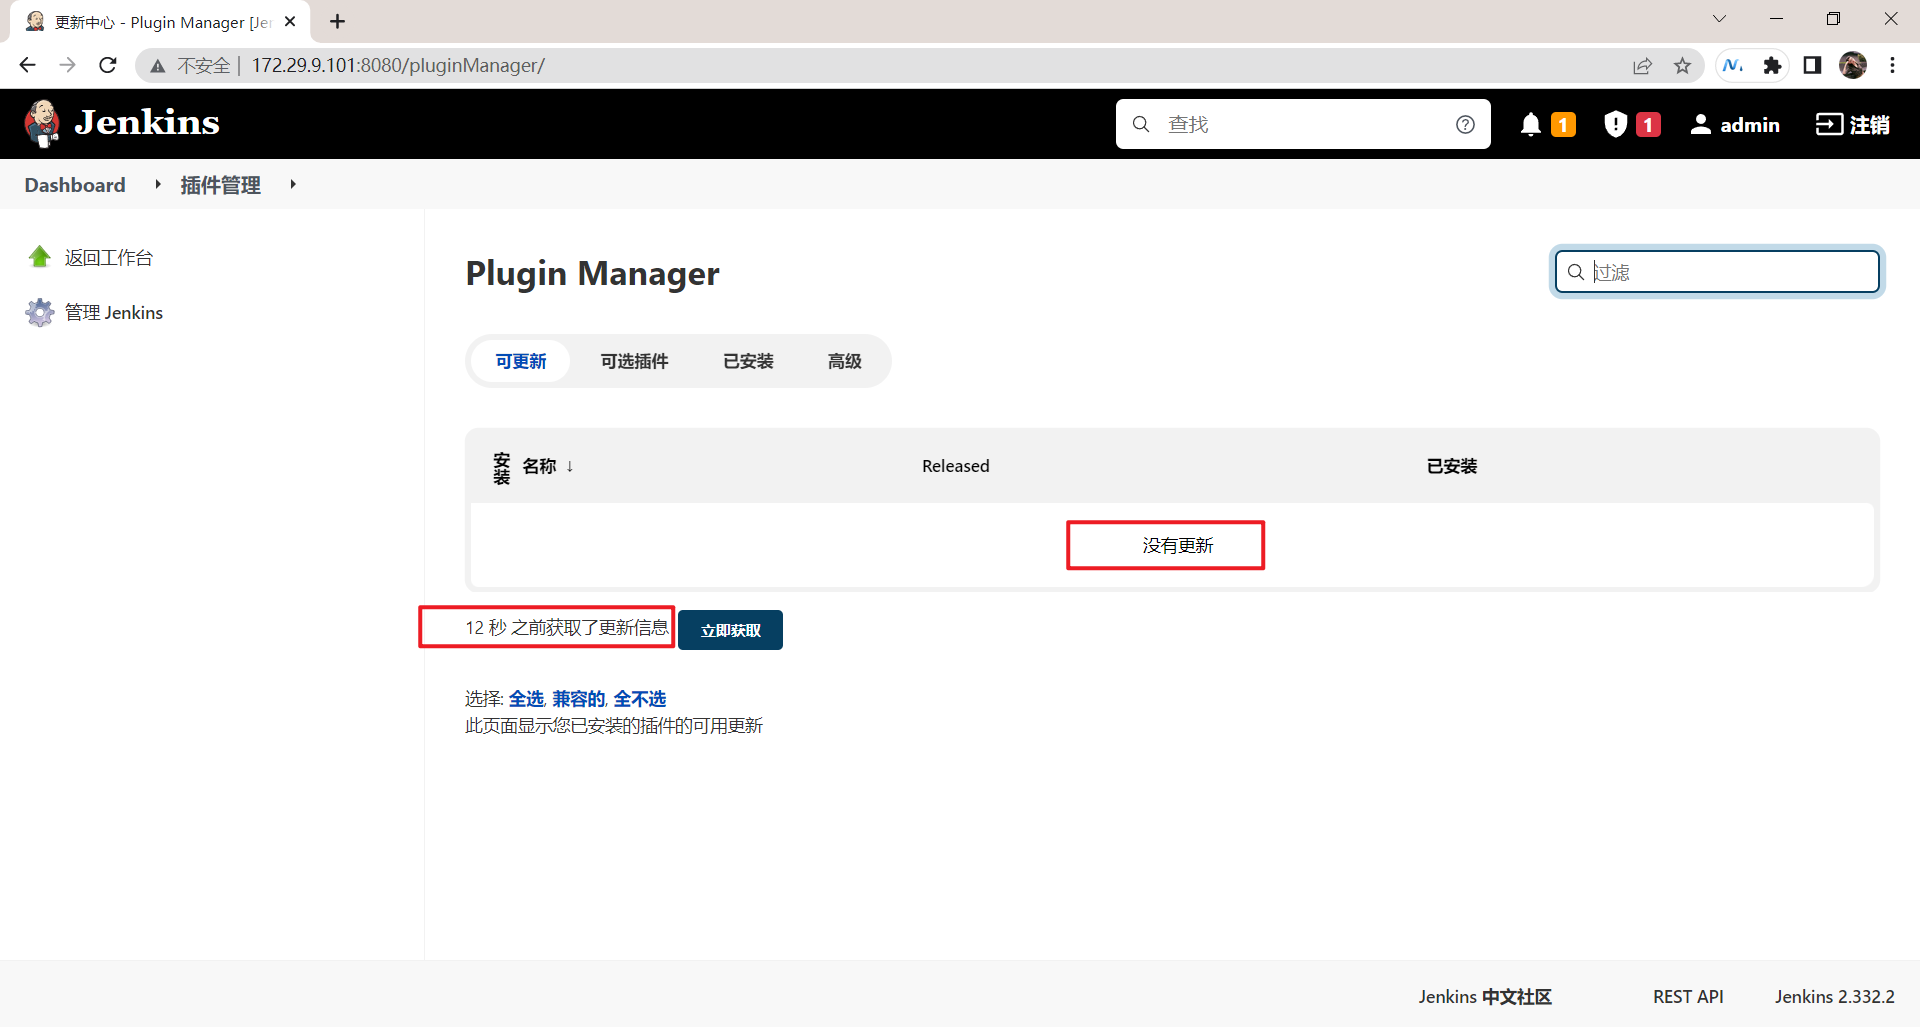Toggle the browser side panel icon
1920x1027 pixels.
pos(1812,66)
